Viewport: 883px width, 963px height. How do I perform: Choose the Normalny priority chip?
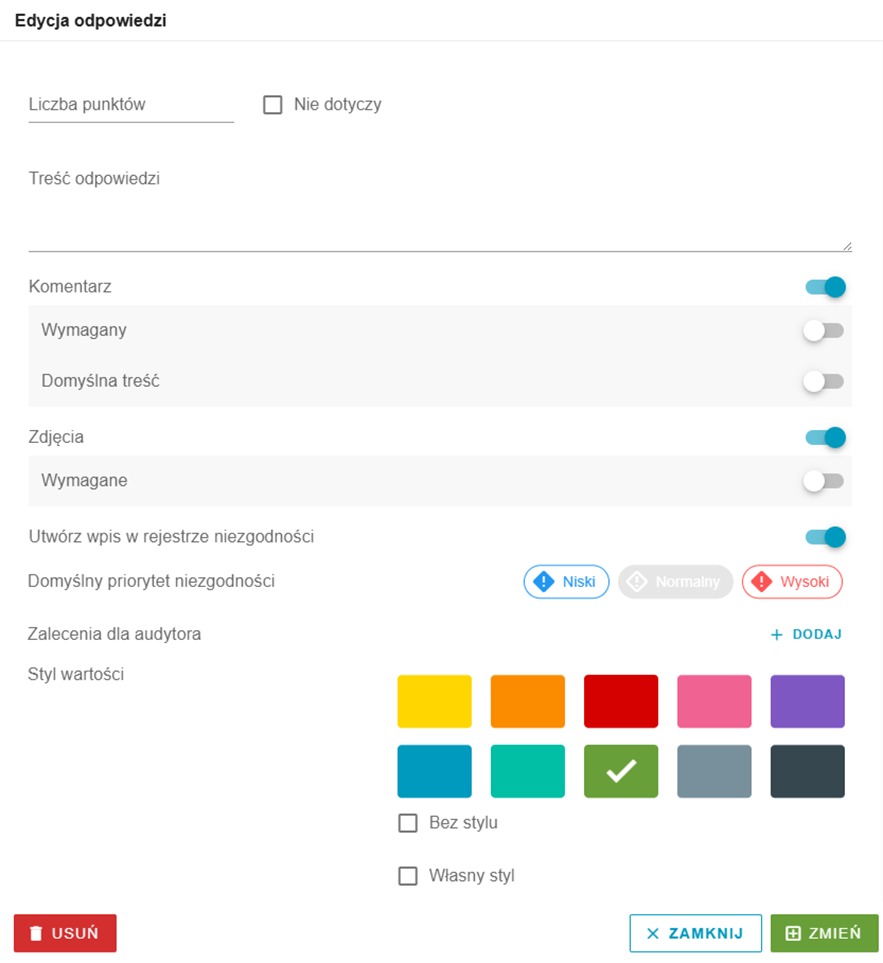(x=675, y=582)
